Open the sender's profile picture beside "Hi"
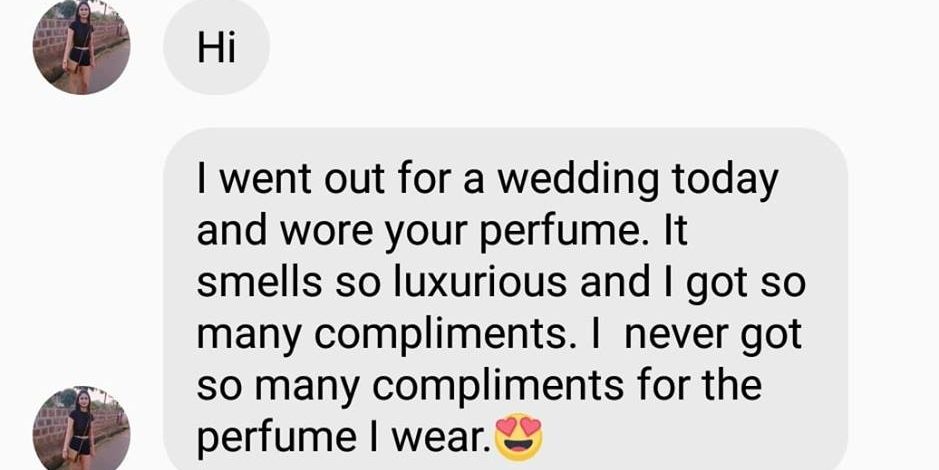Screen dimensions: 939x470 point(81,47)
